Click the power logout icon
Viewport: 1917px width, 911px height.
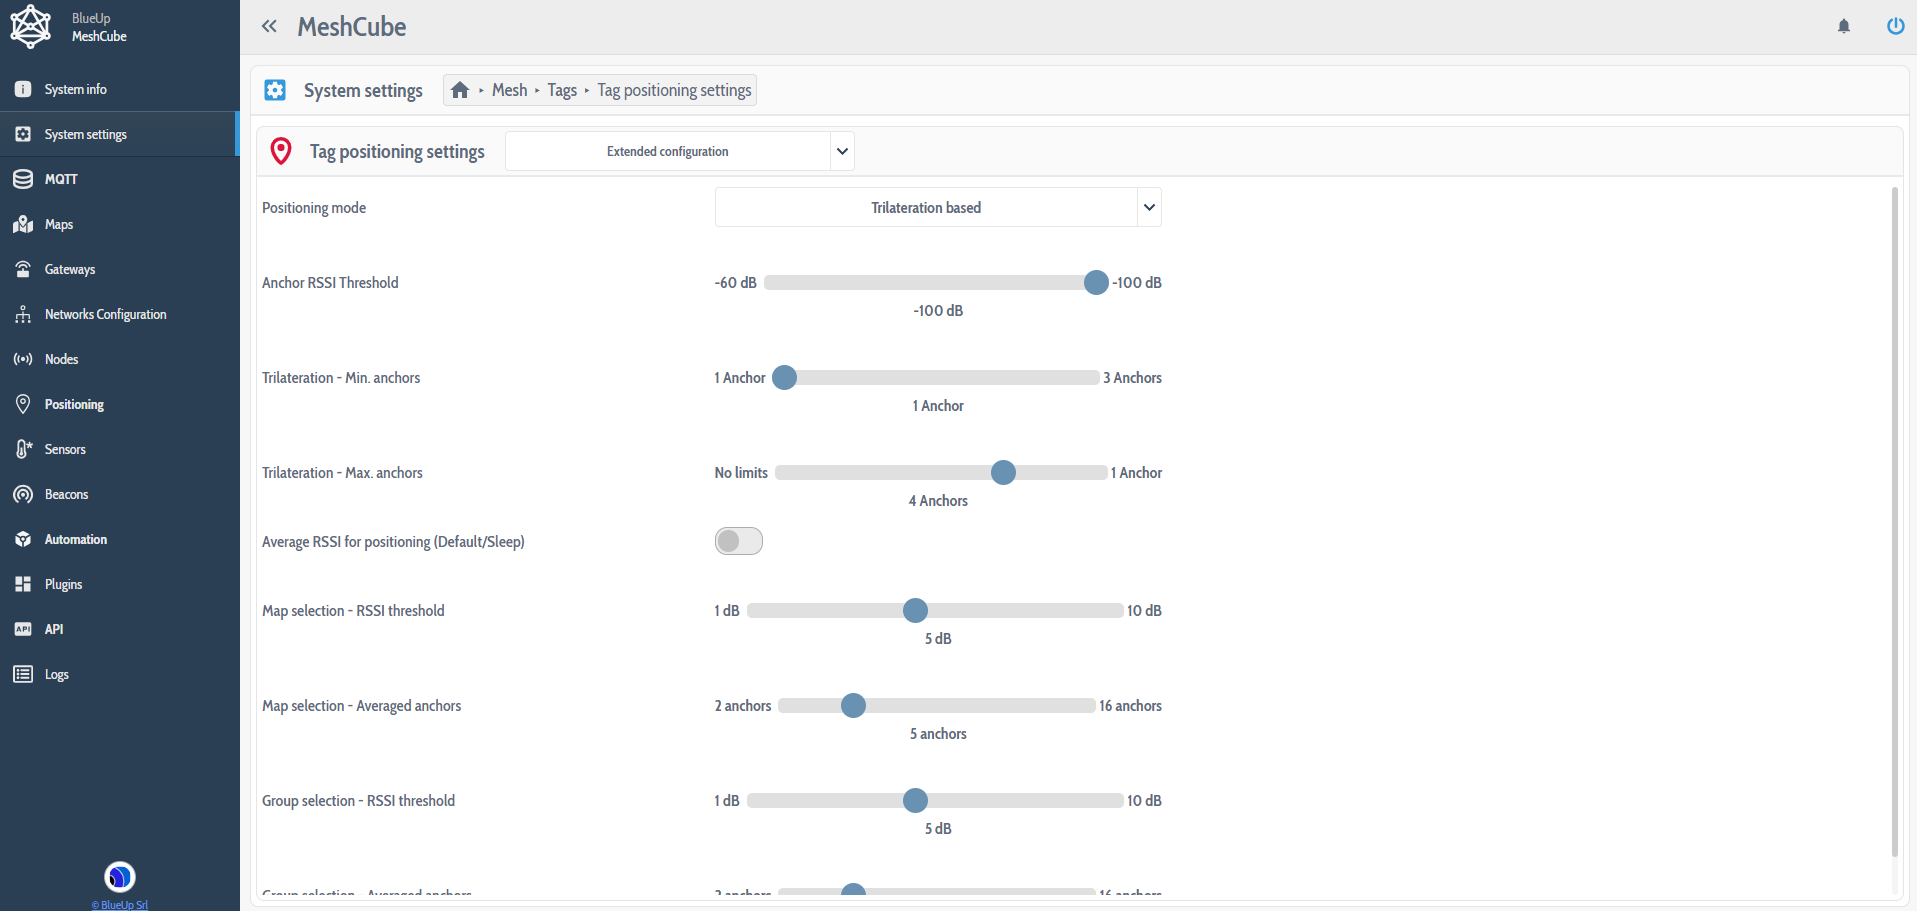(x=1895, y=27)
